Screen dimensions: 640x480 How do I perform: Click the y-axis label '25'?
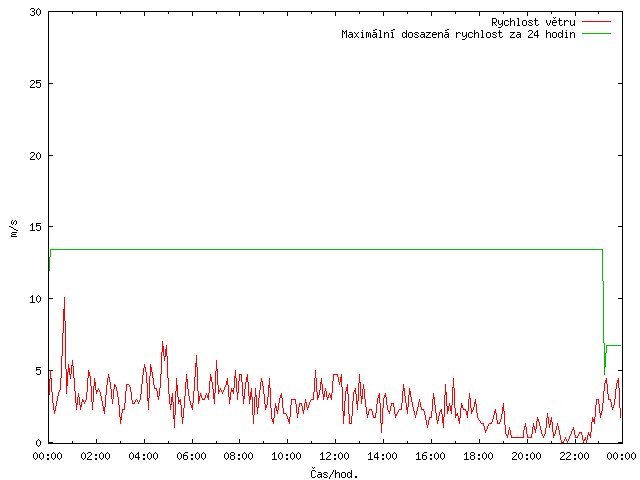point(36,84)
